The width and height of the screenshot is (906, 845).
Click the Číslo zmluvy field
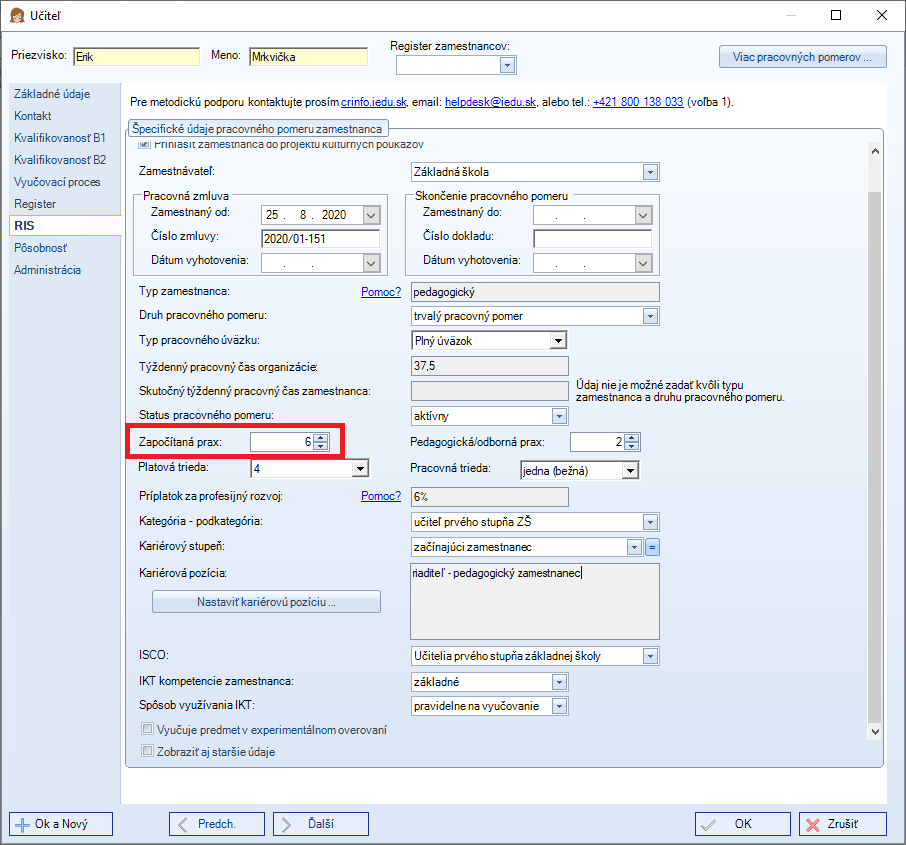coord(321,239)
